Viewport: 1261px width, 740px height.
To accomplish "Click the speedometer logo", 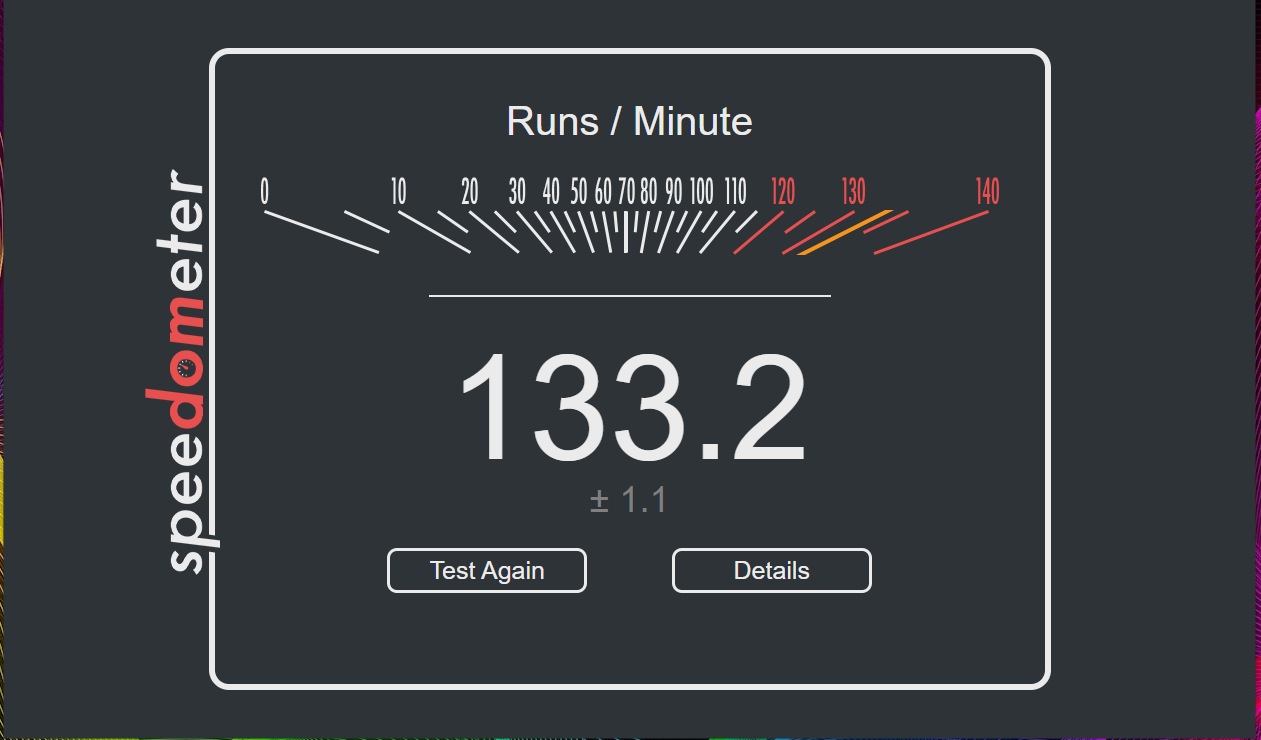I will click(184, 370).
